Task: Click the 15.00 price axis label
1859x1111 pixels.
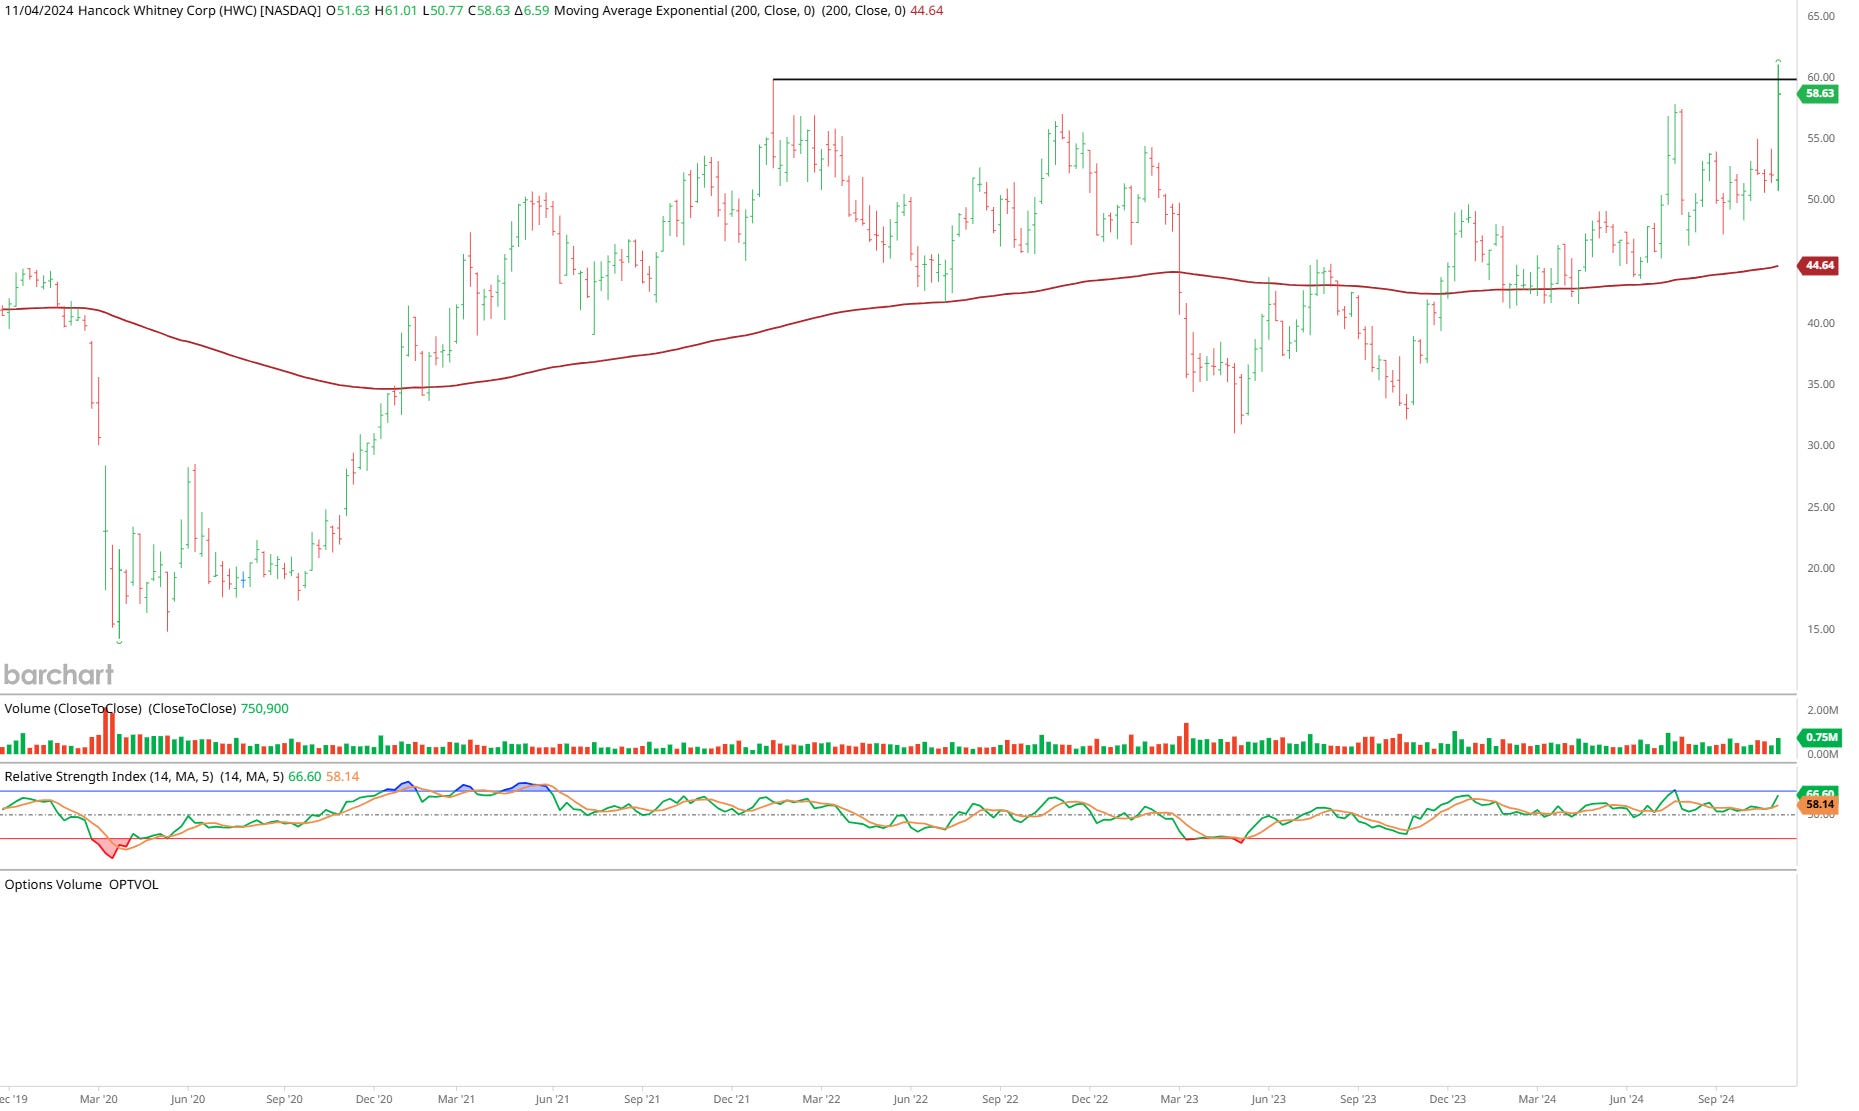Action: [1821, 630]
